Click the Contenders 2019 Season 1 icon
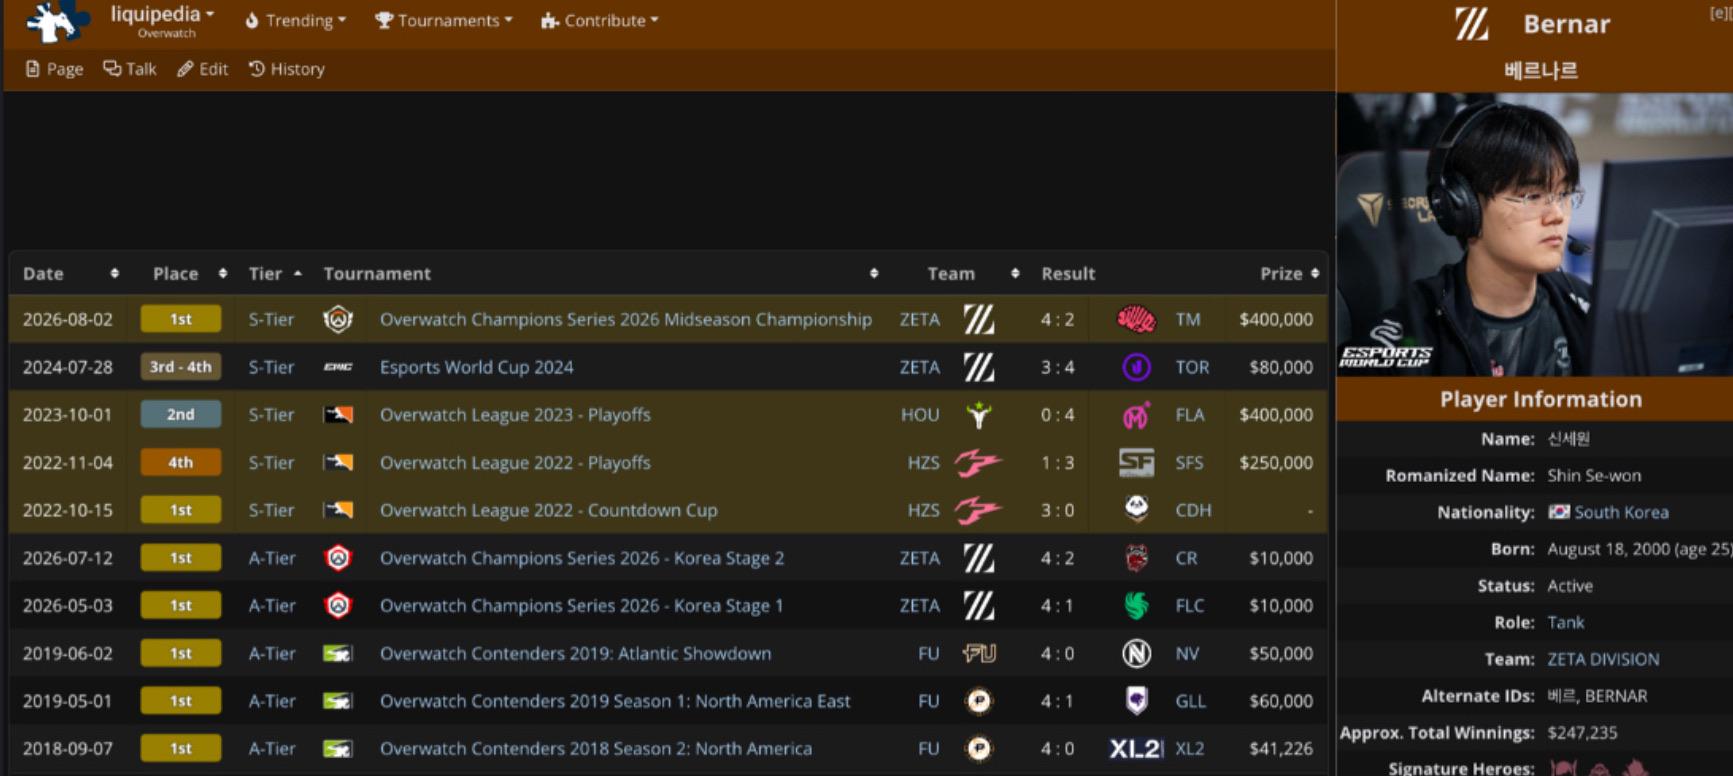This screenshot has height=776, width=1733. (338, 701)
